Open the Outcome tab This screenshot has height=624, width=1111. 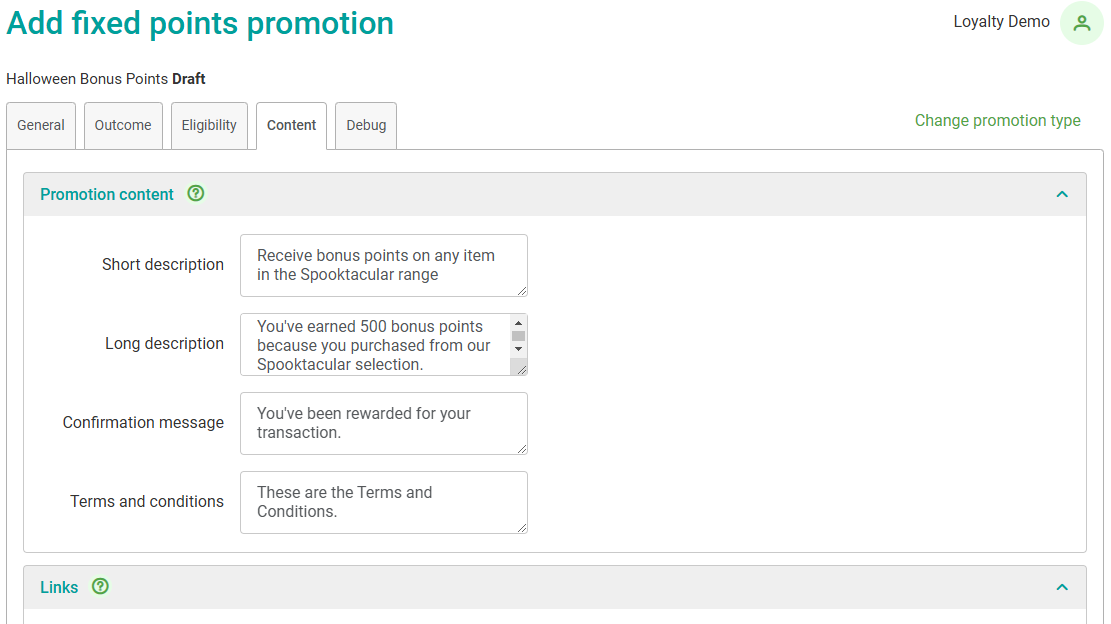123,125
